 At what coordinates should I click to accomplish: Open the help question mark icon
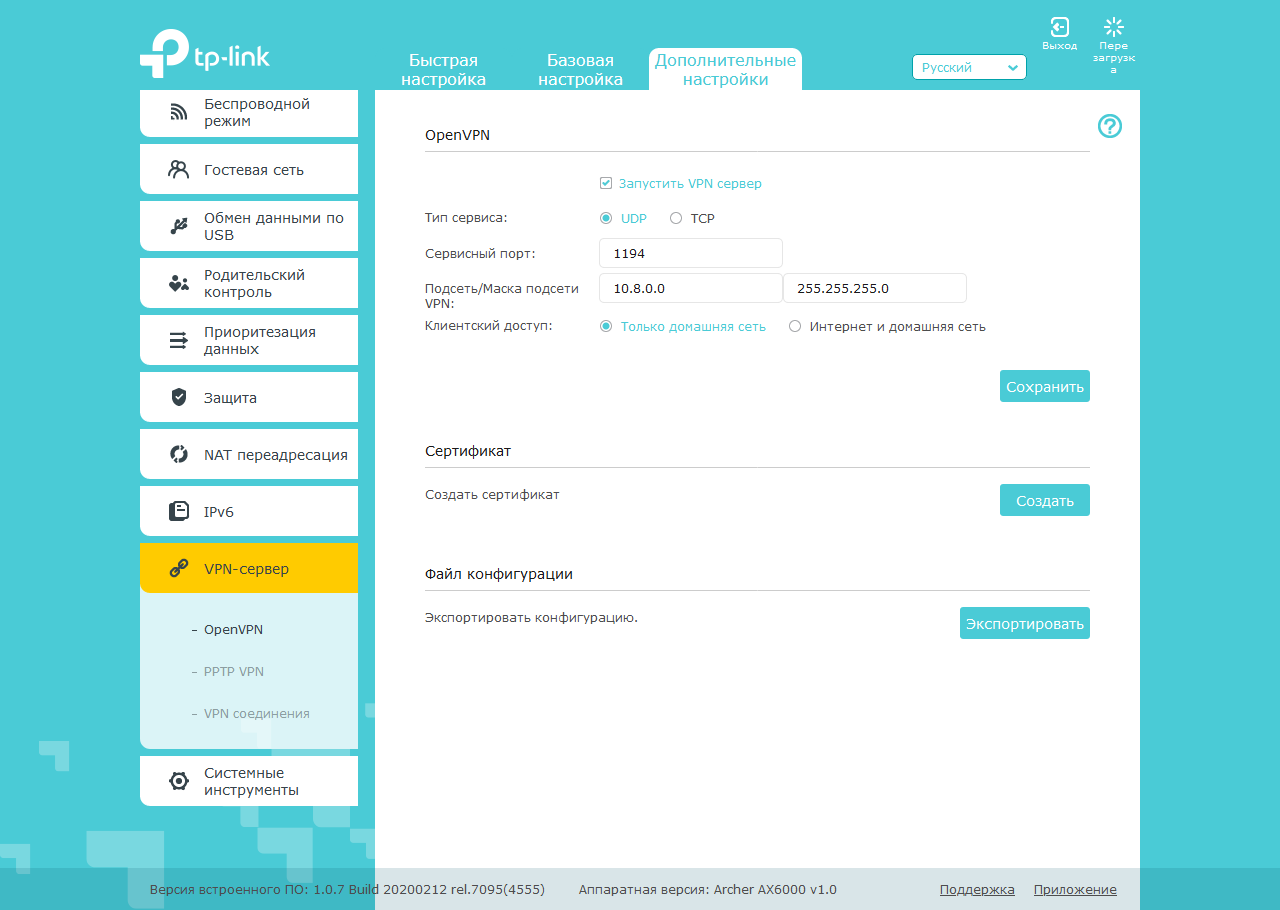coord(1110,126)
